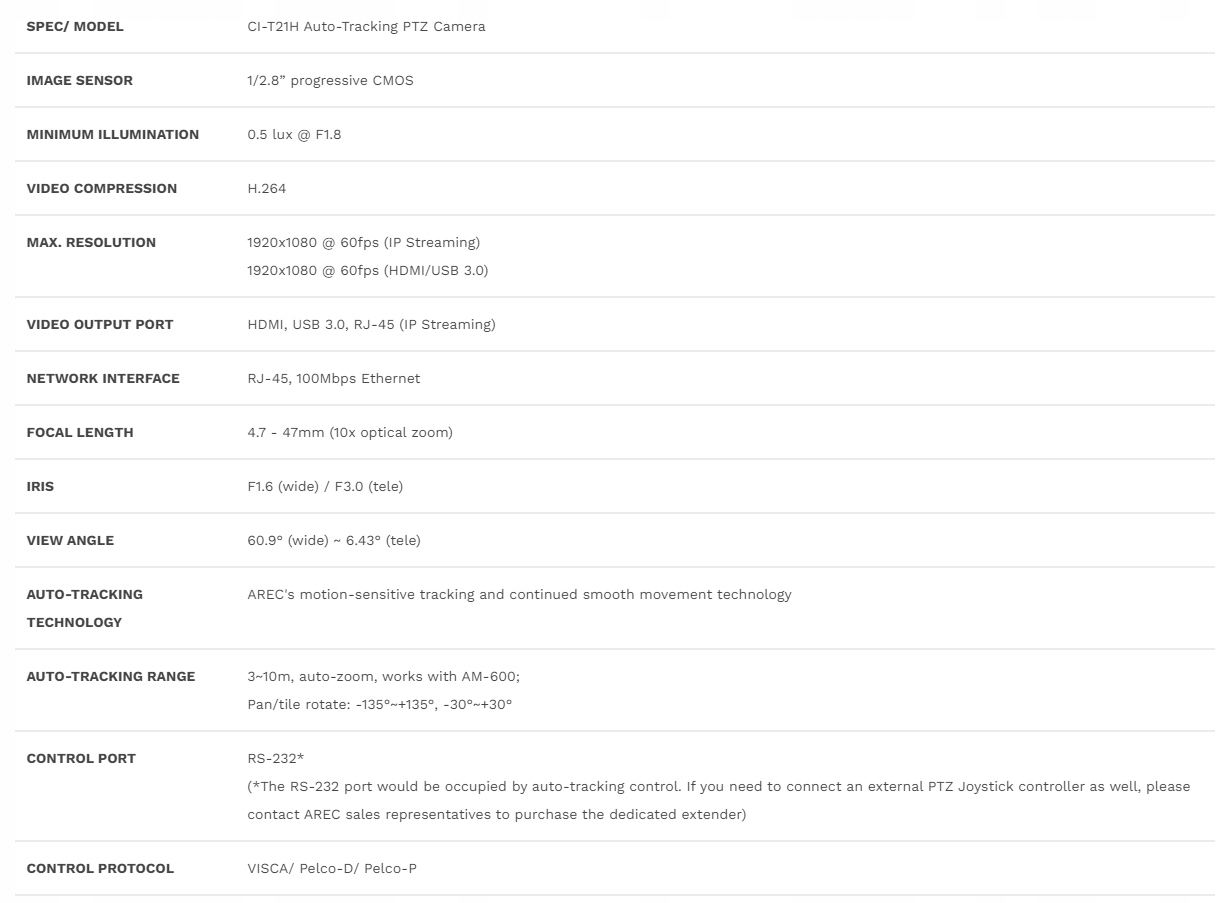
Task: Click the 0.5 lux @ F1.8 value
Action: pos(294,134)
